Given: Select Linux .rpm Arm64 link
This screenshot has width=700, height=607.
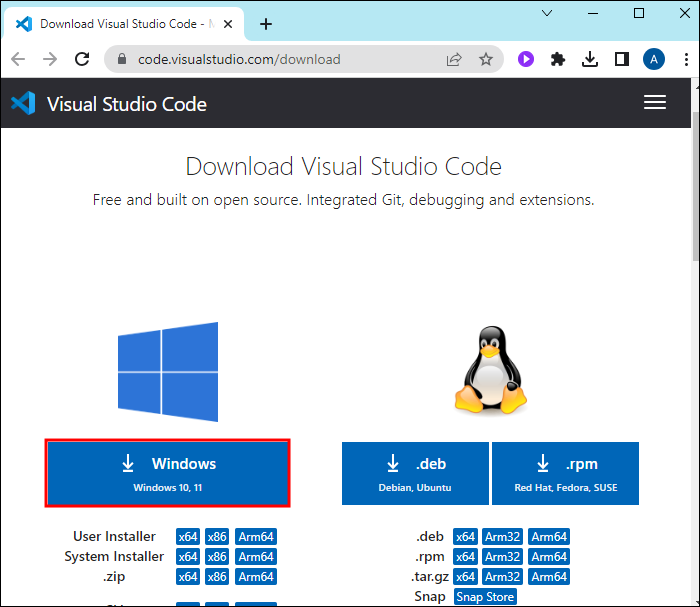Looking at the screenshot, I should click(x=549, y=557).
